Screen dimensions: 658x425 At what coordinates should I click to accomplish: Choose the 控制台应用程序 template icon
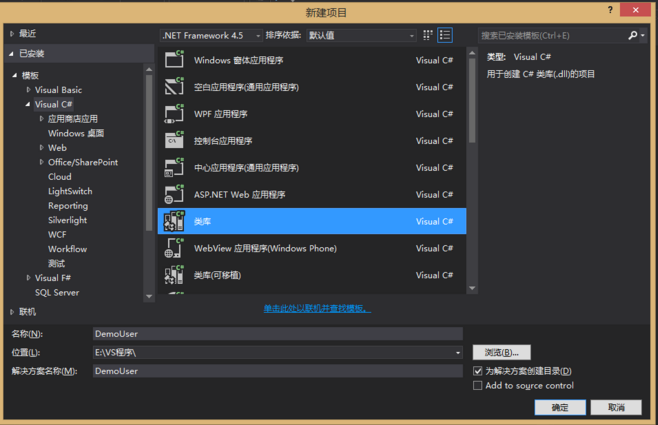[x=174, y=140]
